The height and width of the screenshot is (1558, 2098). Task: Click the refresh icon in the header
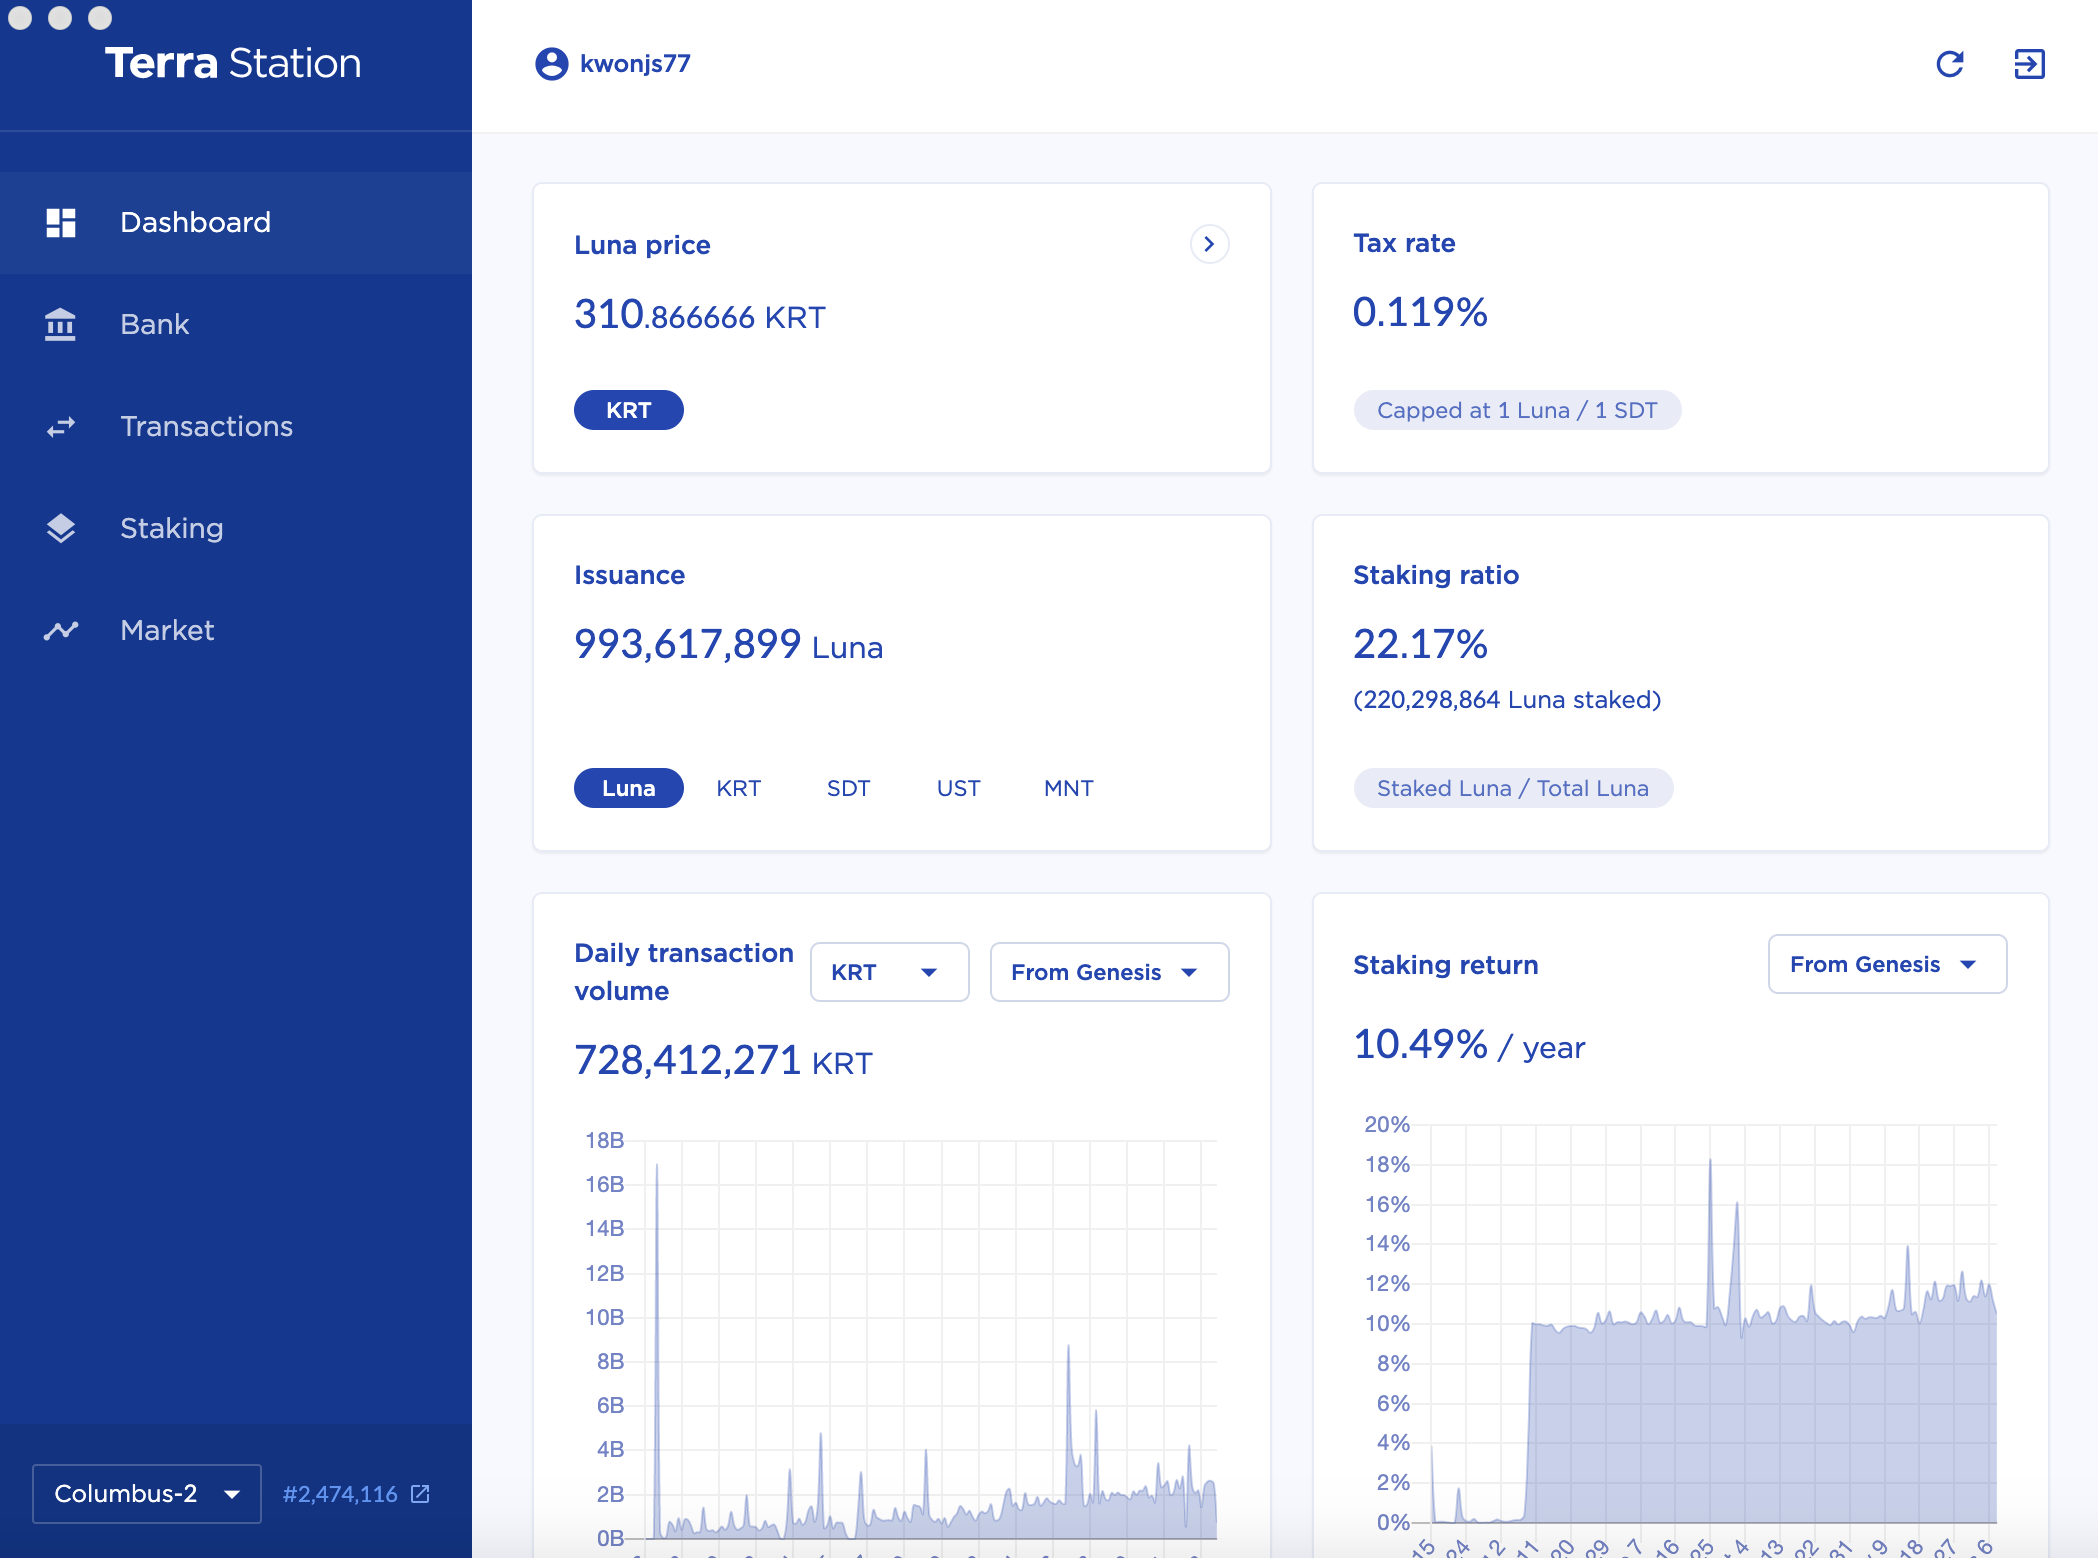(1949, 64)
